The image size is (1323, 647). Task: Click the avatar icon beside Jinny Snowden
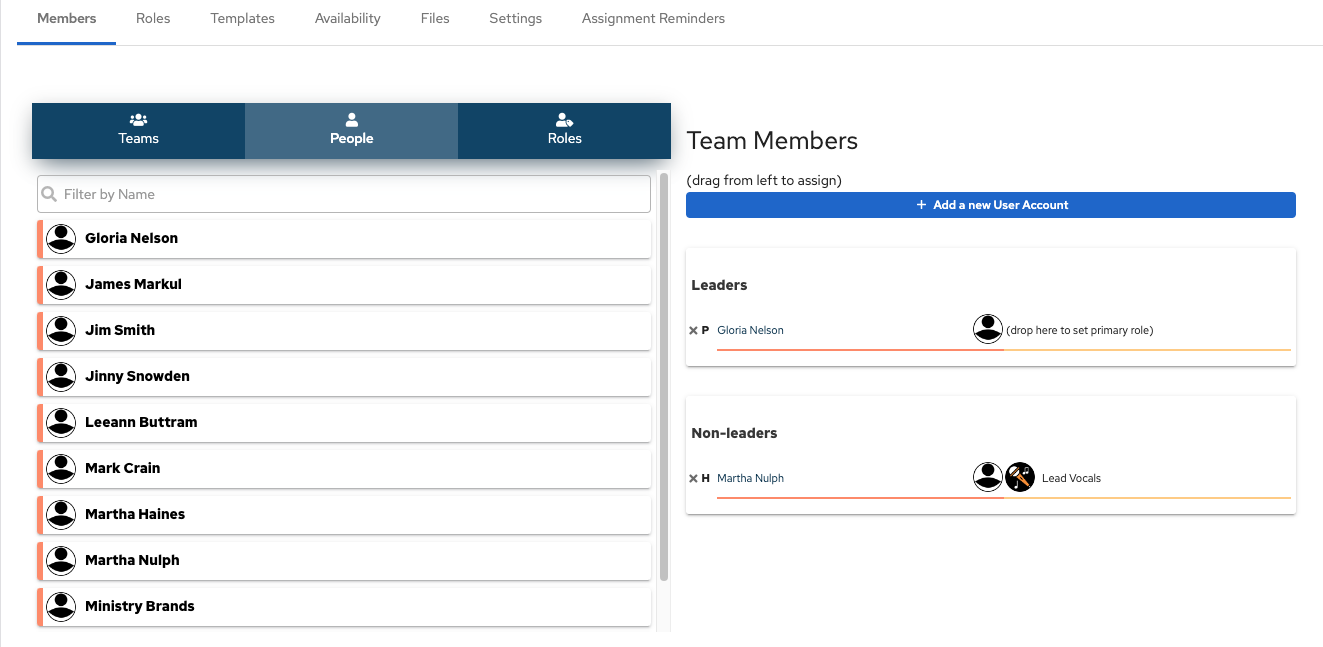point(62,376)
